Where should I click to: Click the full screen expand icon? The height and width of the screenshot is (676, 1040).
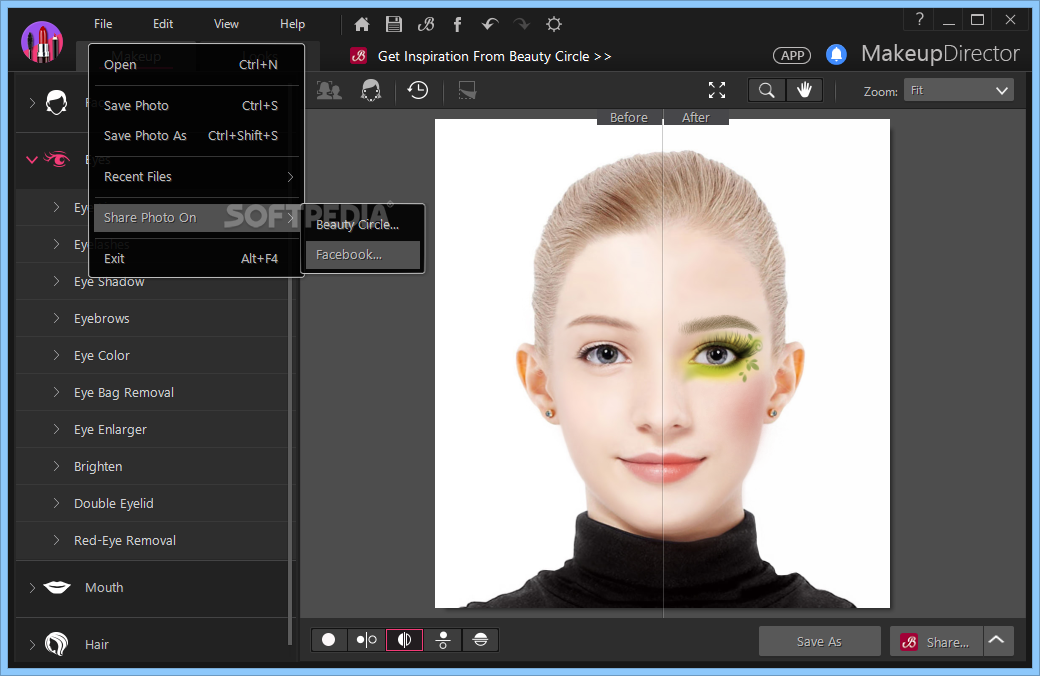717,90
